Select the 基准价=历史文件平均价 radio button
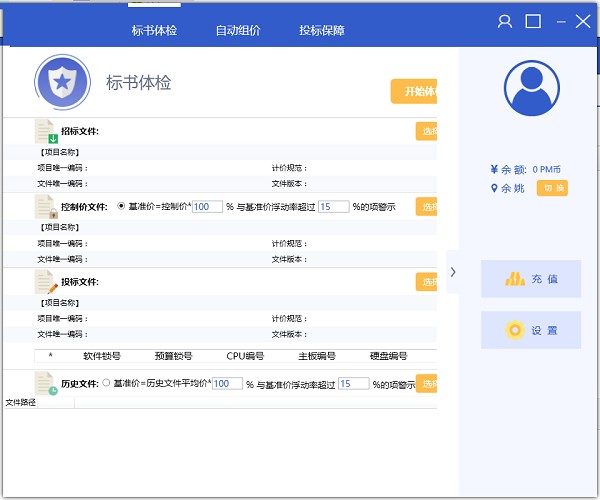 pyautogui.click(x=107, y=383)
